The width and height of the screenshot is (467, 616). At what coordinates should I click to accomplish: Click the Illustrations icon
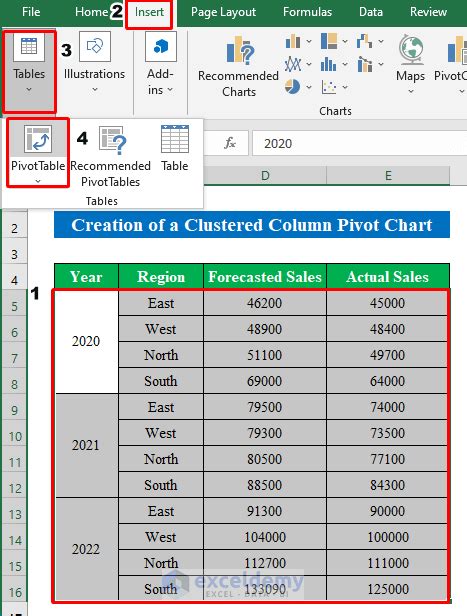coord(95,47)
